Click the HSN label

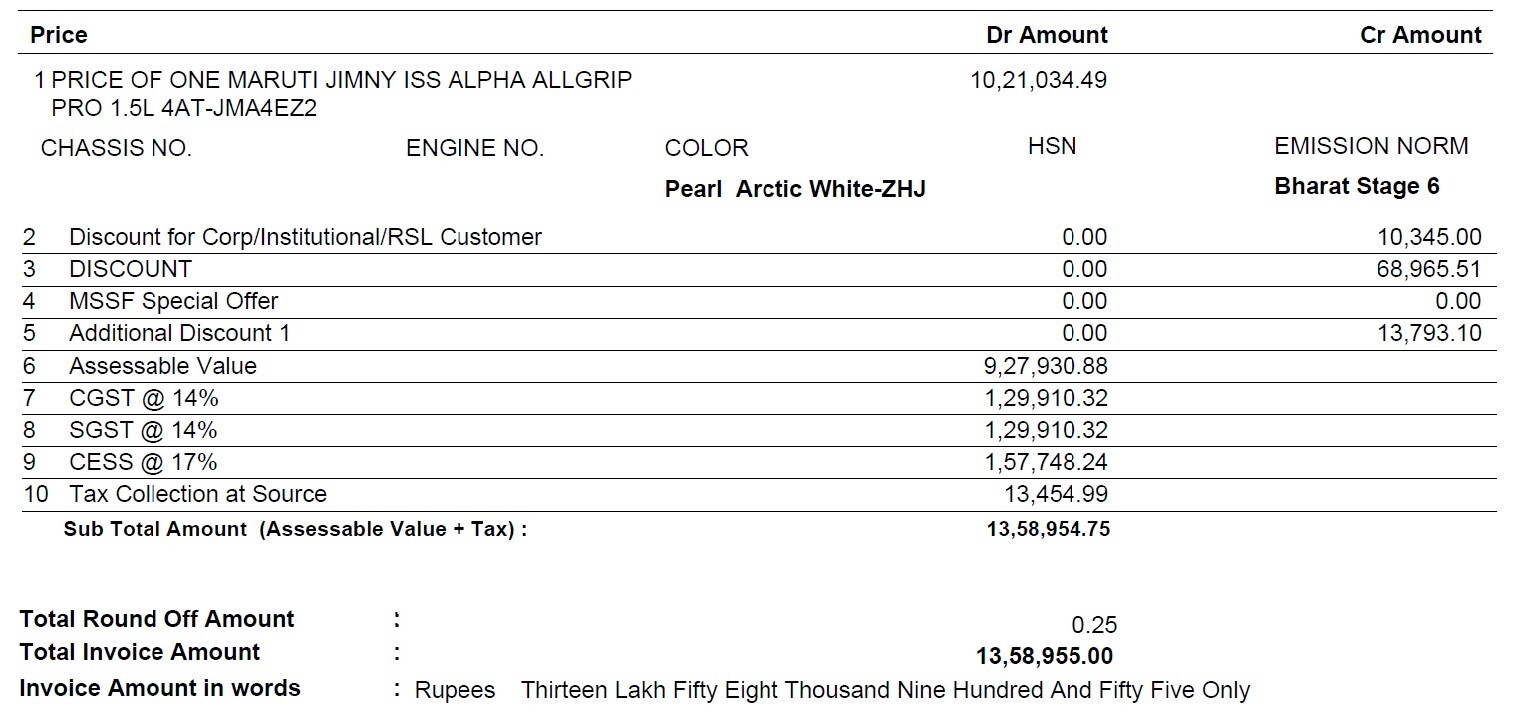[x=1052, y=146]
